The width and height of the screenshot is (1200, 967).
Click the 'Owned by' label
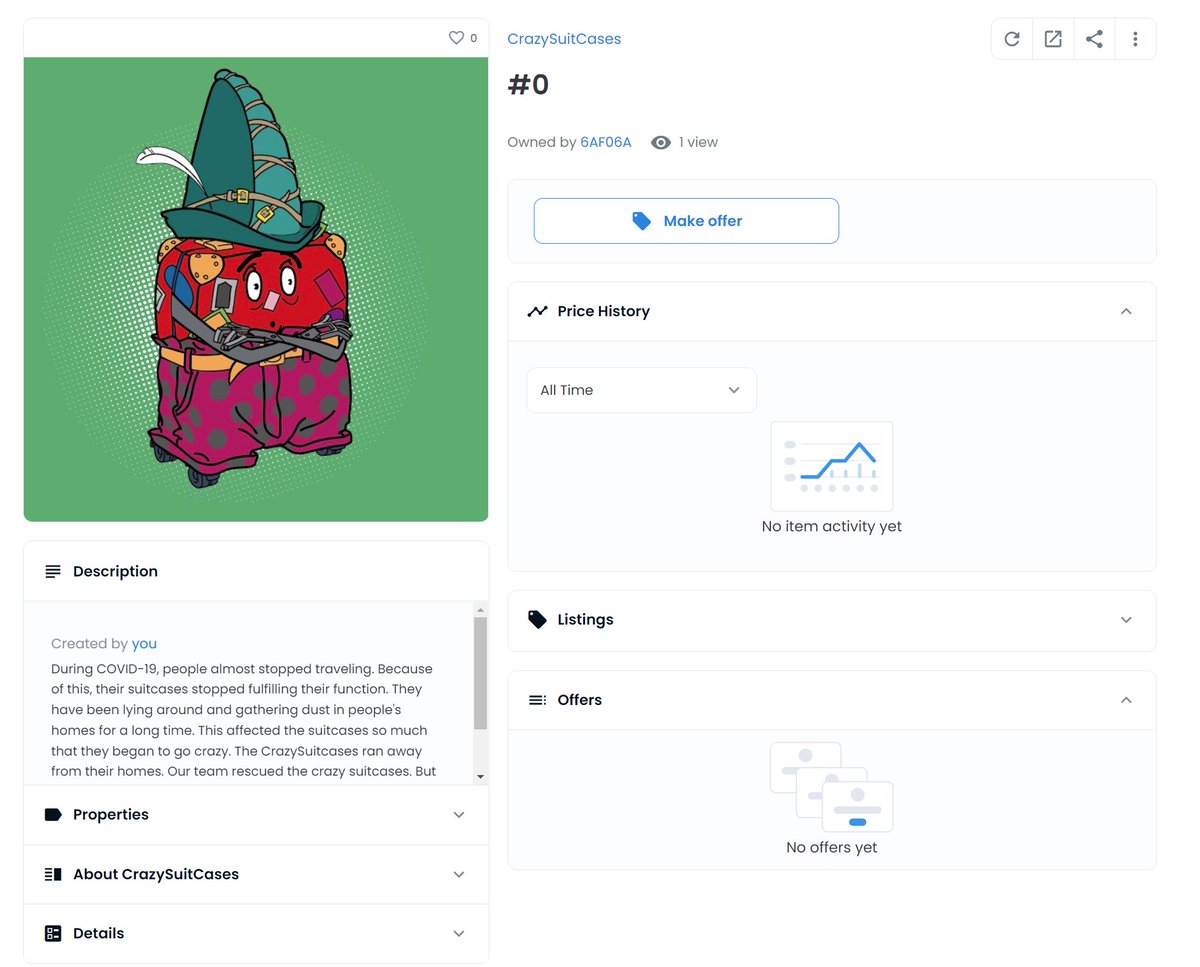(541, 142)
